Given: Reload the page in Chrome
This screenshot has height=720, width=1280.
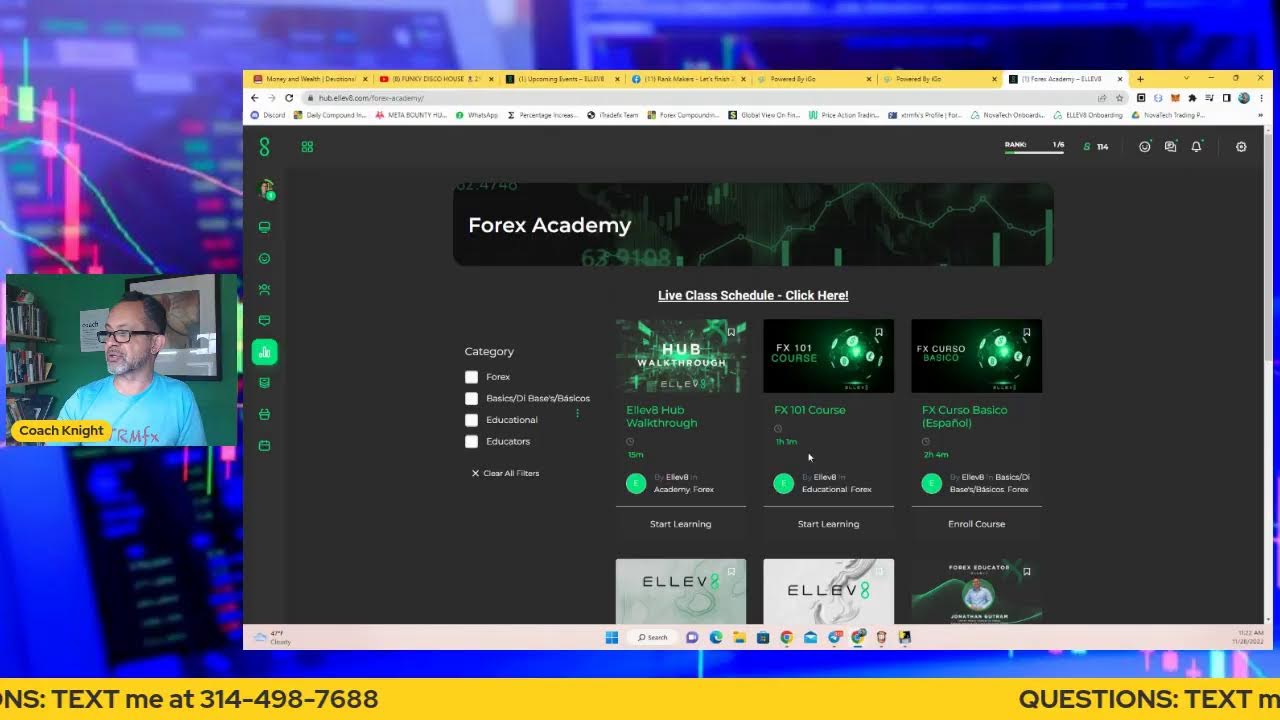Looking at the screenshot, I should point(289,98).
